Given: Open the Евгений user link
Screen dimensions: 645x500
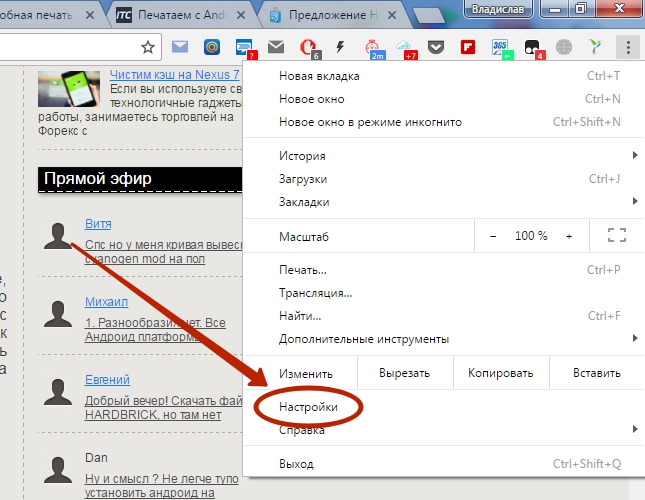Looking at the screenshot, I should coord(107,380).
